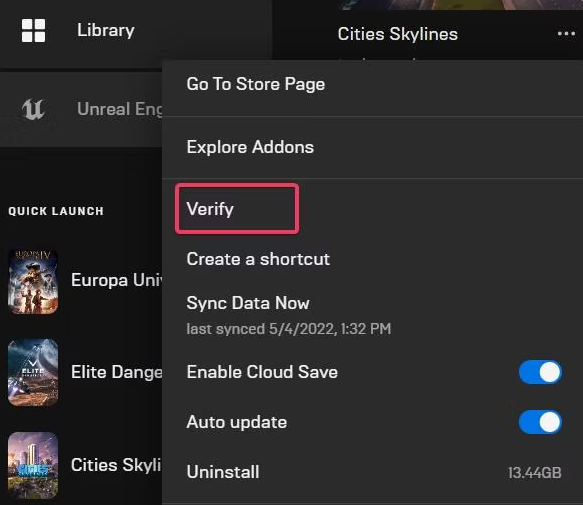Click the Library grid icon
Viewport: 583px width, 505px height.
coord(33,30)
